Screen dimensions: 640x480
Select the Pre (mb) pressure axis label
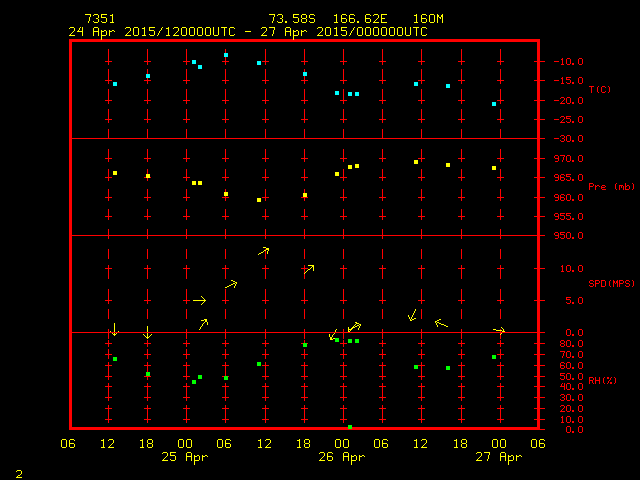(611, 187)
